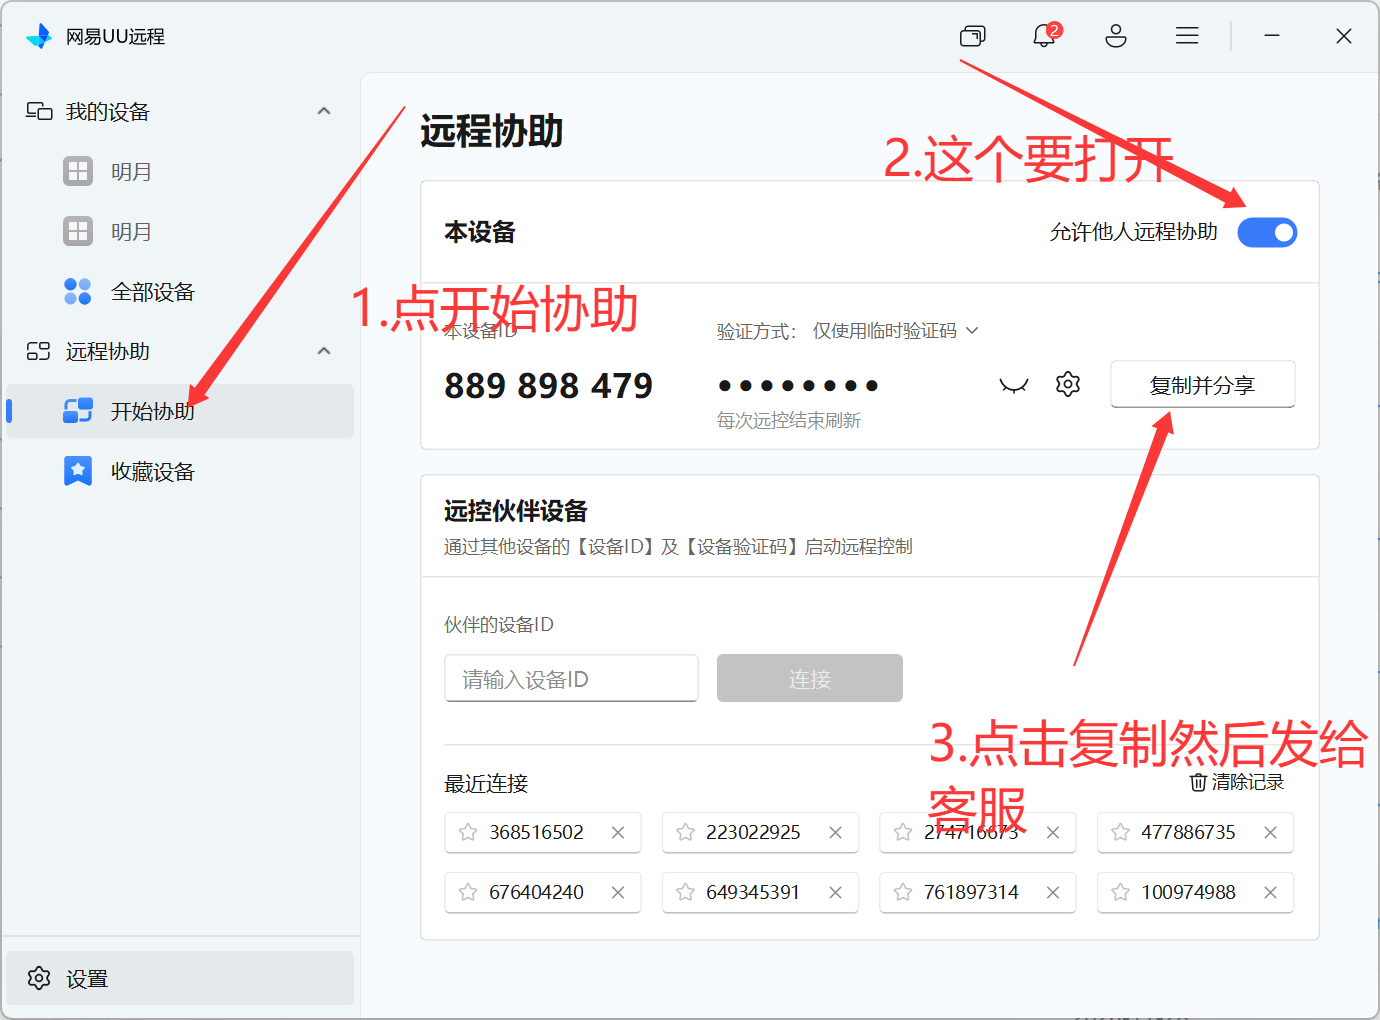Remove 676404240 from recent connections
Viewport: 1380px width, 1020px height.
pos(618,892)
